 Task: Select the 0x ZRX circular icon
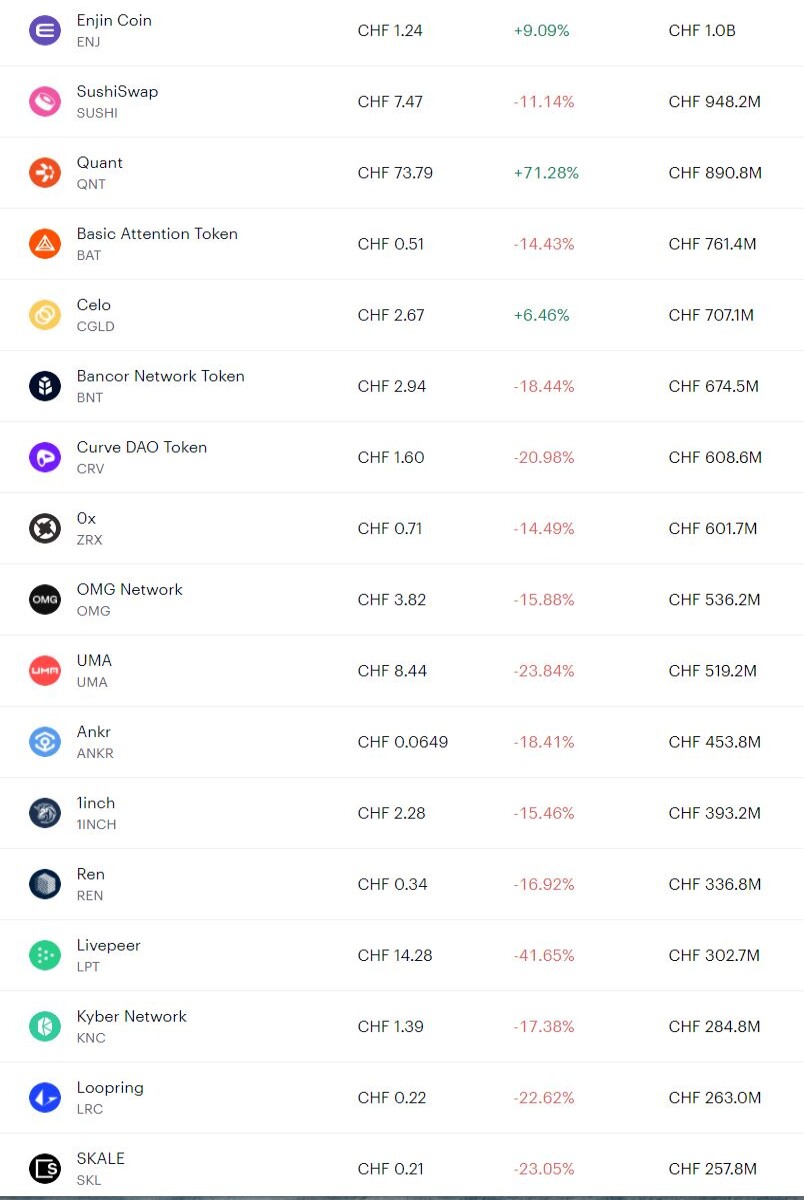pyautogui.click(x=45, y=528)
